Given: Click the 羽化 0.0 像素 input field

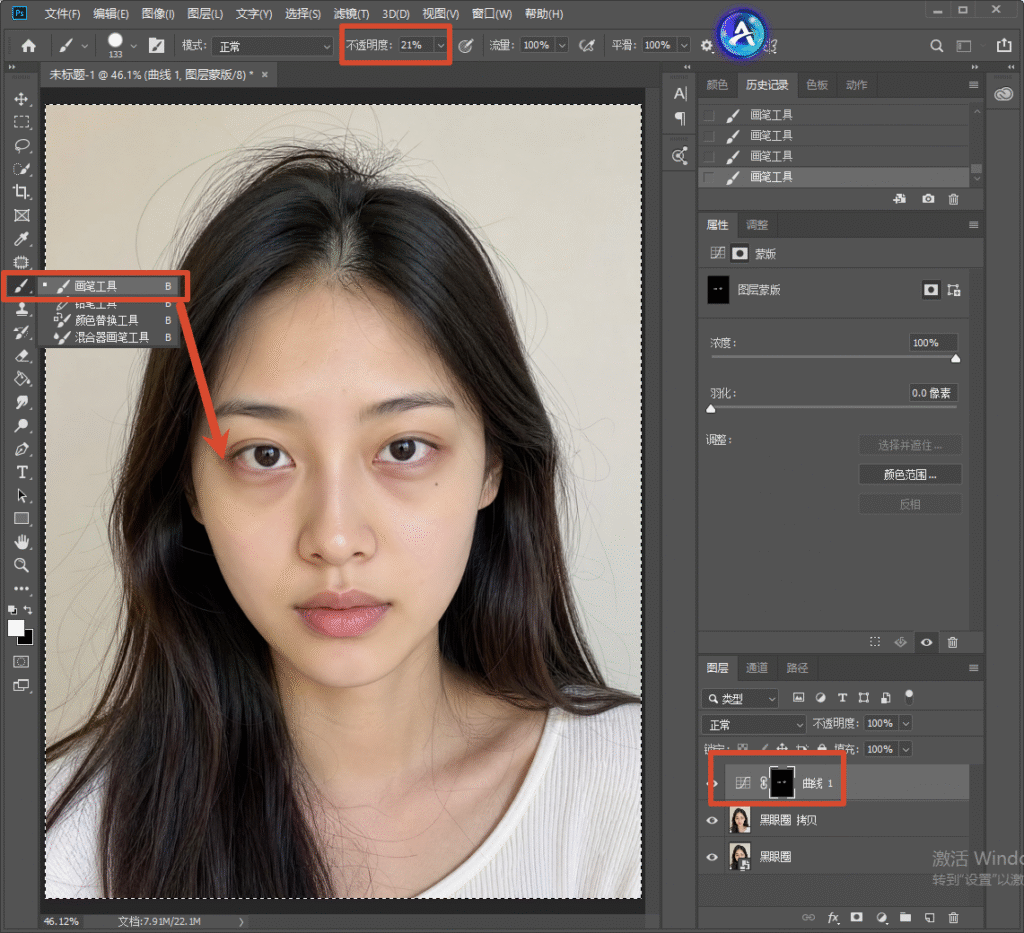Looking at the screenshot, I should click(x=933, y=393).
